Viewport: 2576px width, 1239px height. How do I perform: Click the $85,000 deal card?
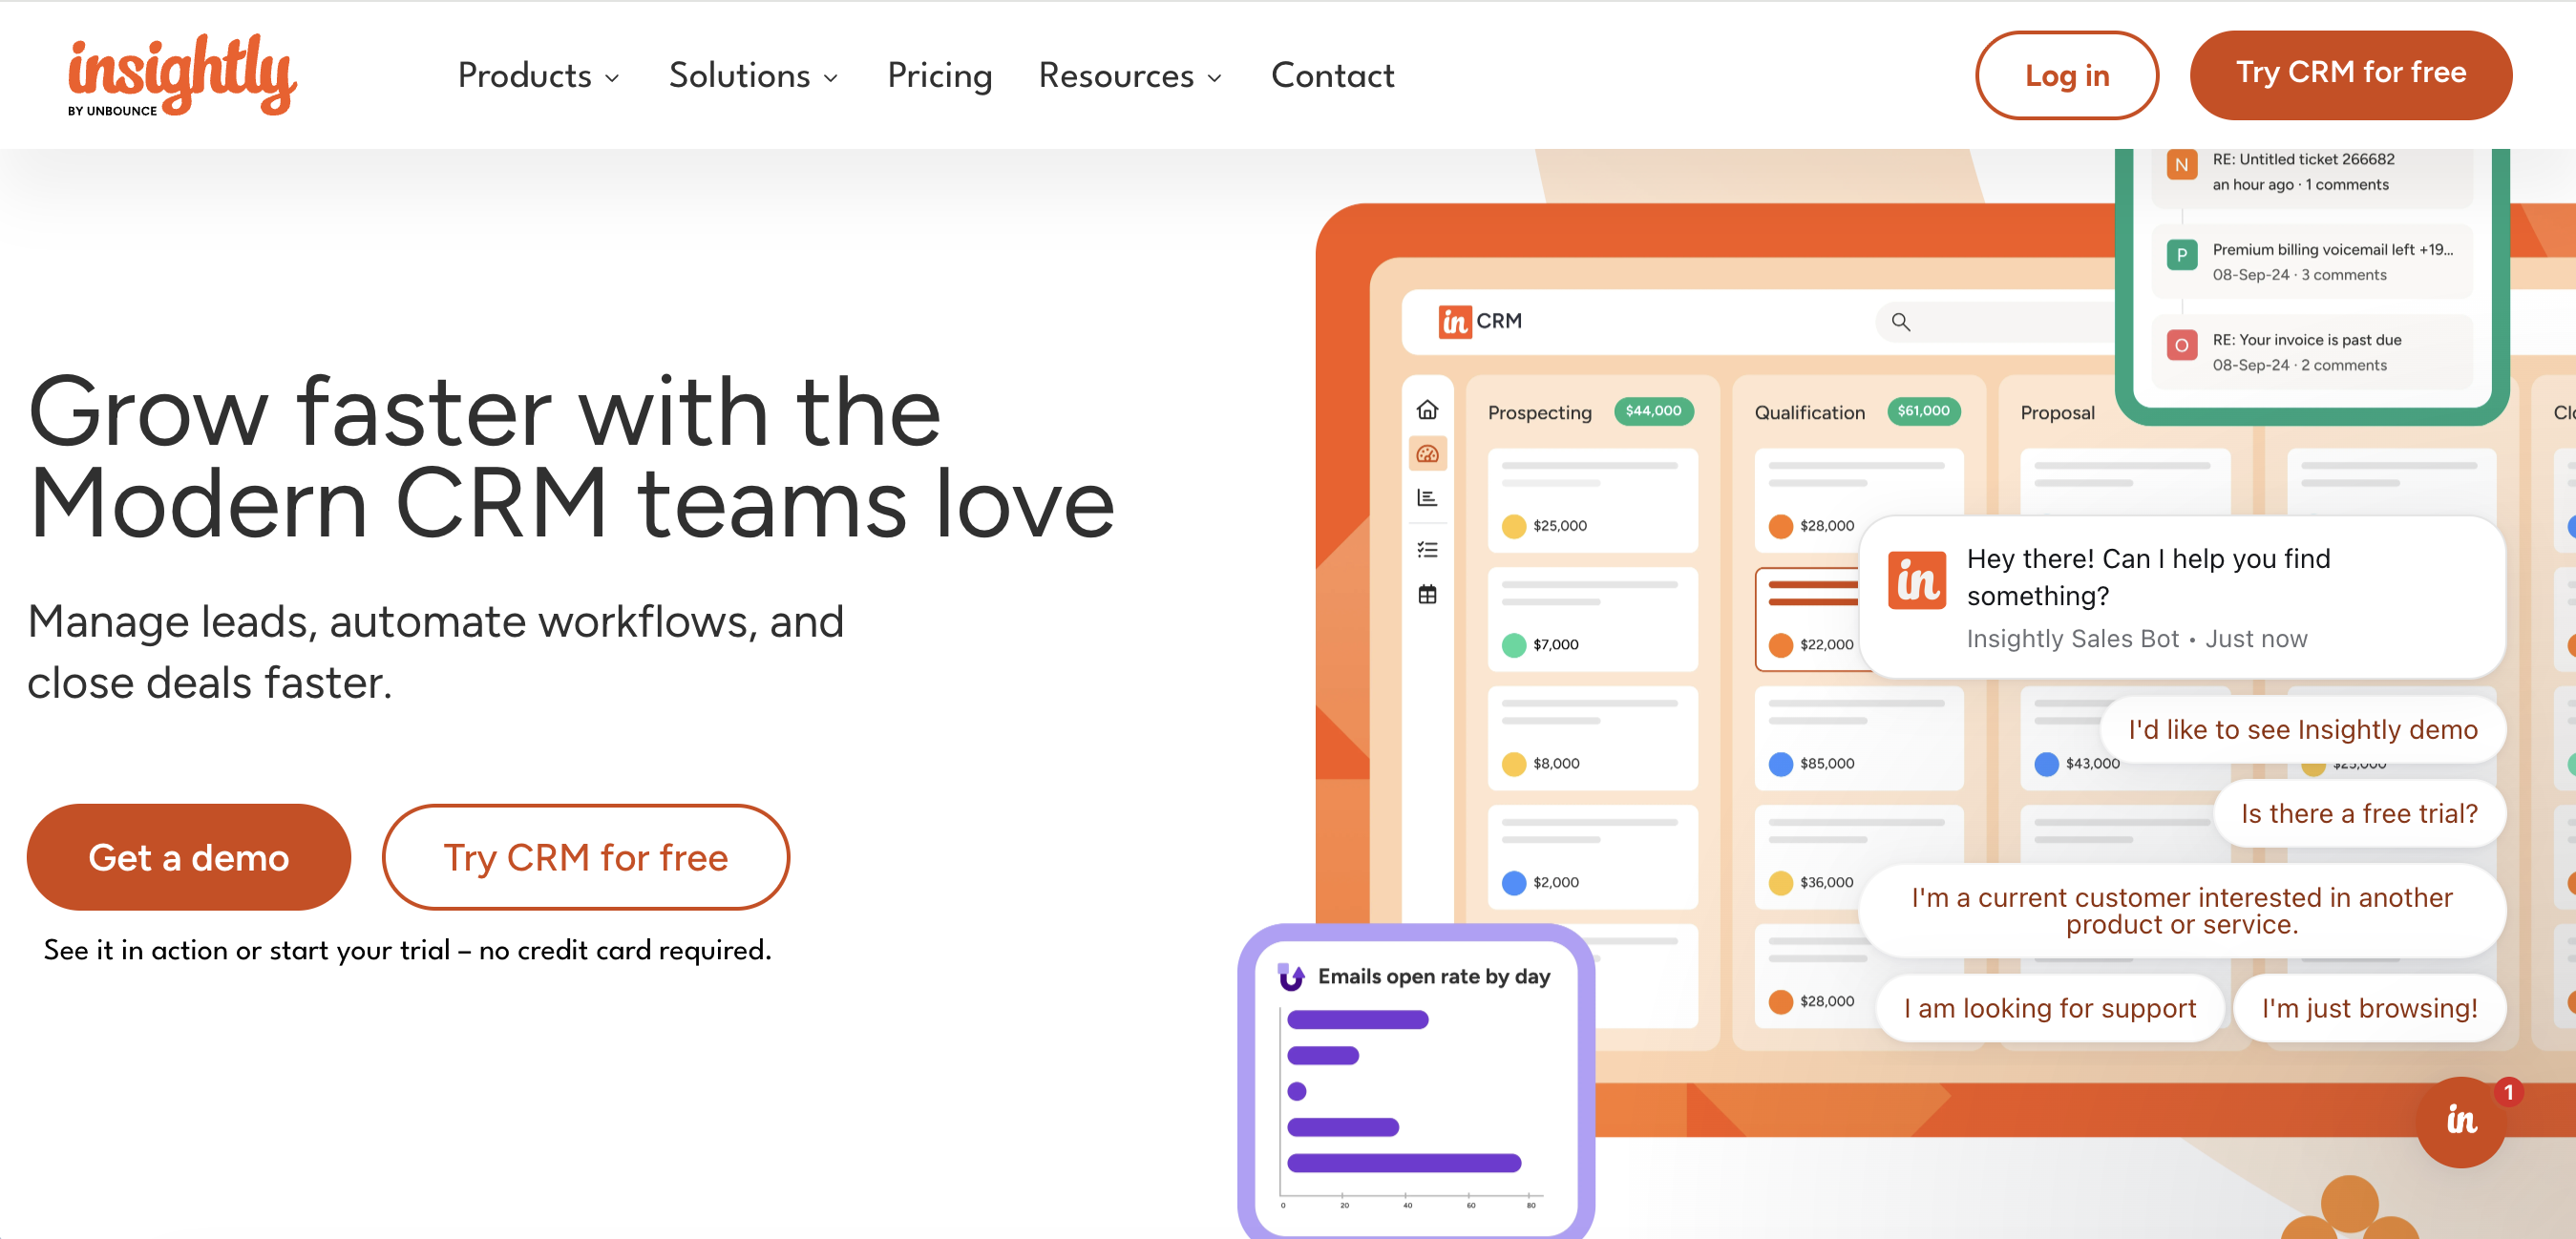(1859, 738)
